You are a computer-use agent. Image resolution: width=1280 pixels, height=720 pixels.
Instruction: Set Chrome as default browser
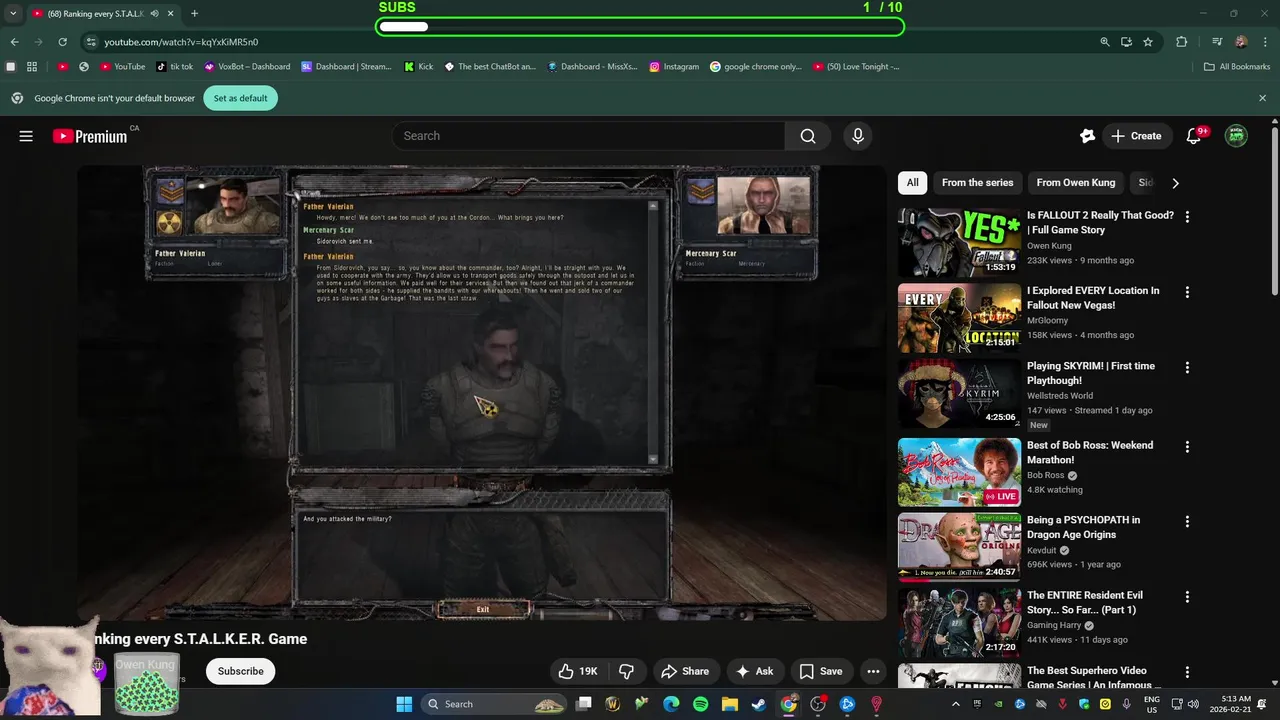coord(241,98)
